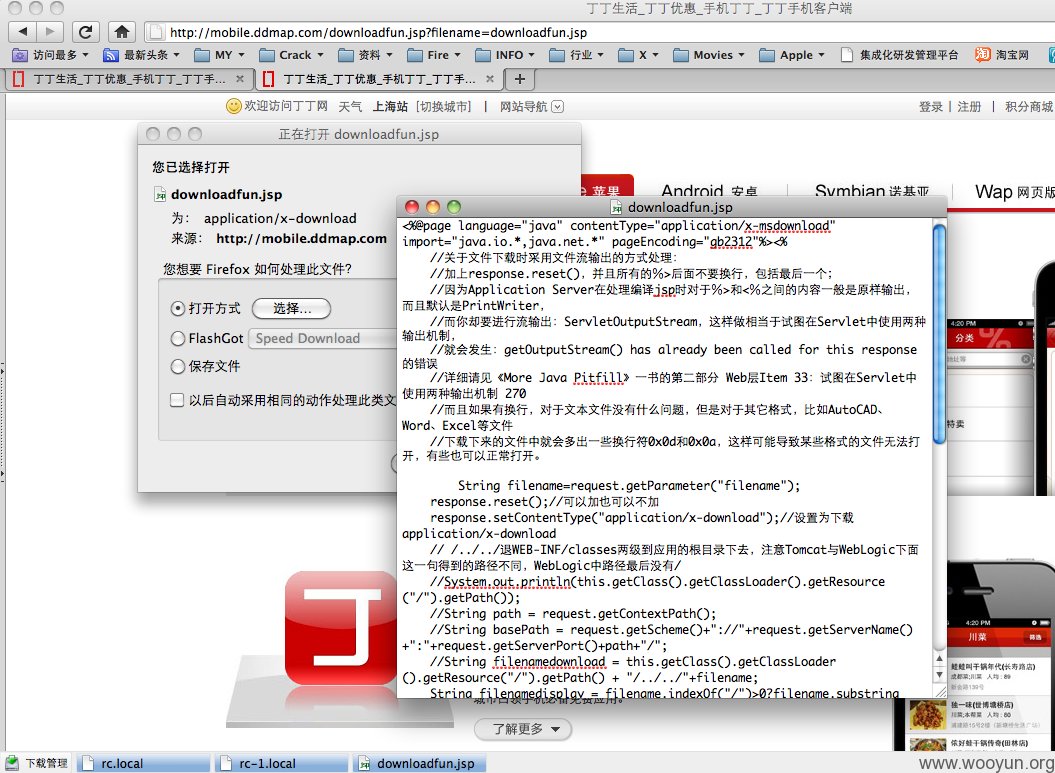Expand the MY bookmarks folder
Screen dimensions: 1055x773
219,55
